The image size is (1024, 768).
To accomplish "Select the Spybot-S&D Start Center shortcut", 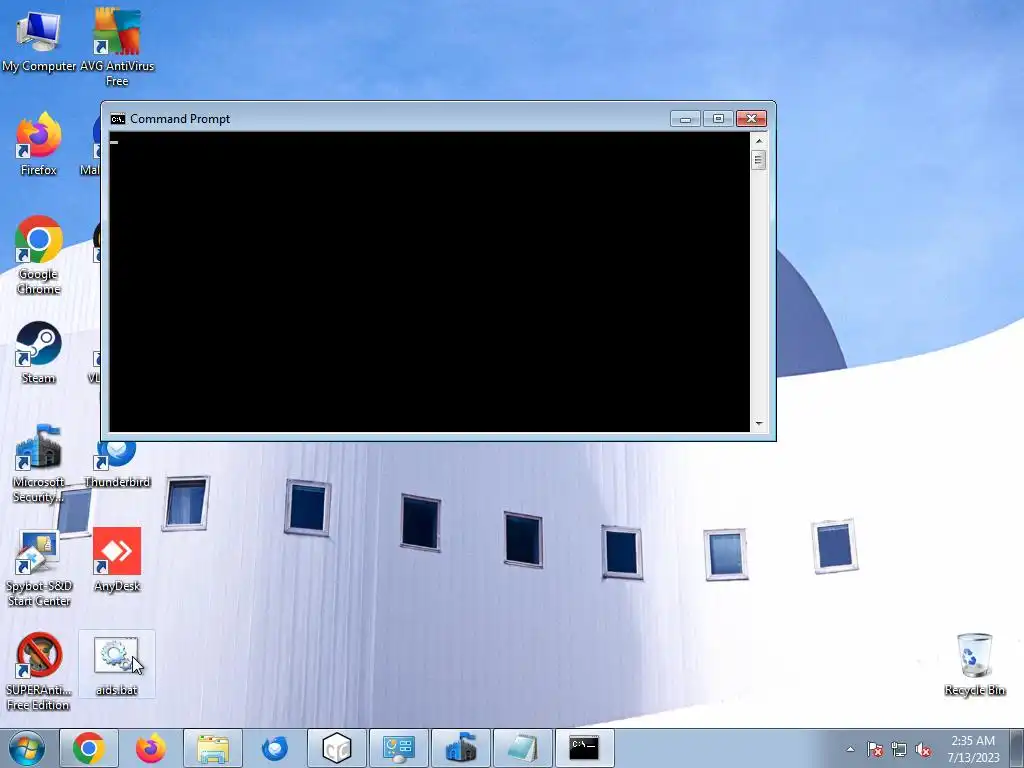I will click(x=39, y=568).
